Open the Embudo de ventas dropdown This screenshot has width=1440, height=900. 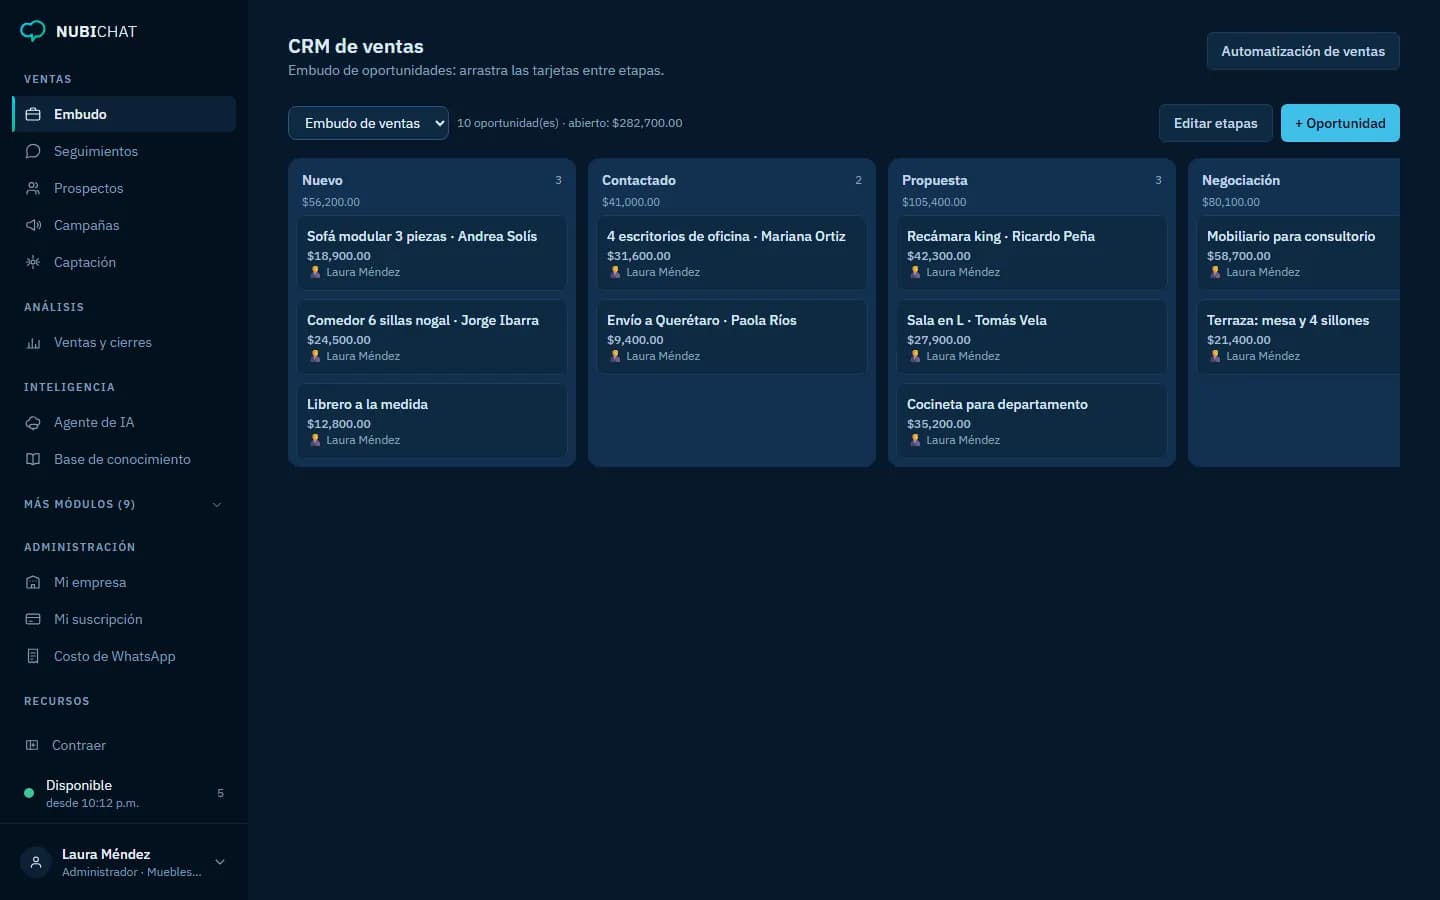[368, 123]
